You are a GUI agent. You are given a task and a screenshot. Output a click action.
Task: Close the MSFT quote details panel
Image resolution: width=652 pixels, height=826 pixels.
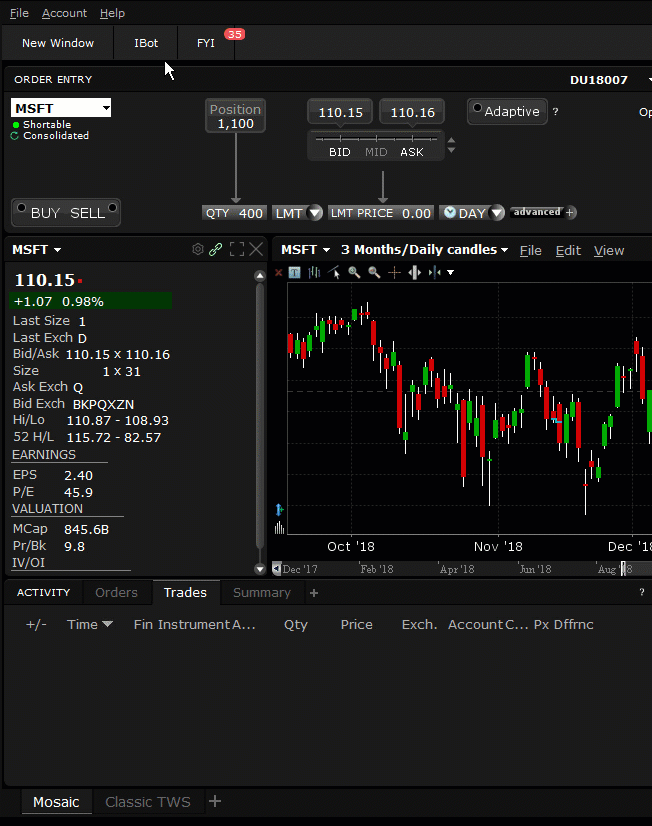tap(256, 249)
